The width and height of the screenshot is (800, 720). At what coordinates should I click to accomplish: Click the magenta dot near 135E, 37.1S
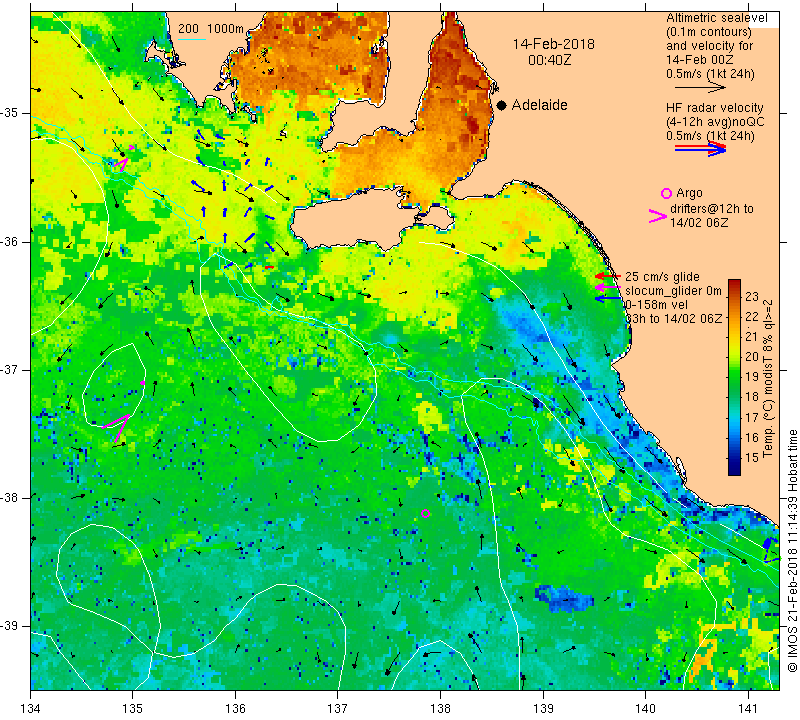pyautogui.click(x=143, y=383)
